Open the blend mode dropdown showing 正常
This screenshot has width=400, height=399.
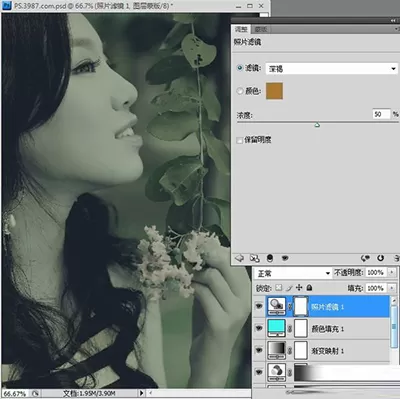[x=293, y=273]
